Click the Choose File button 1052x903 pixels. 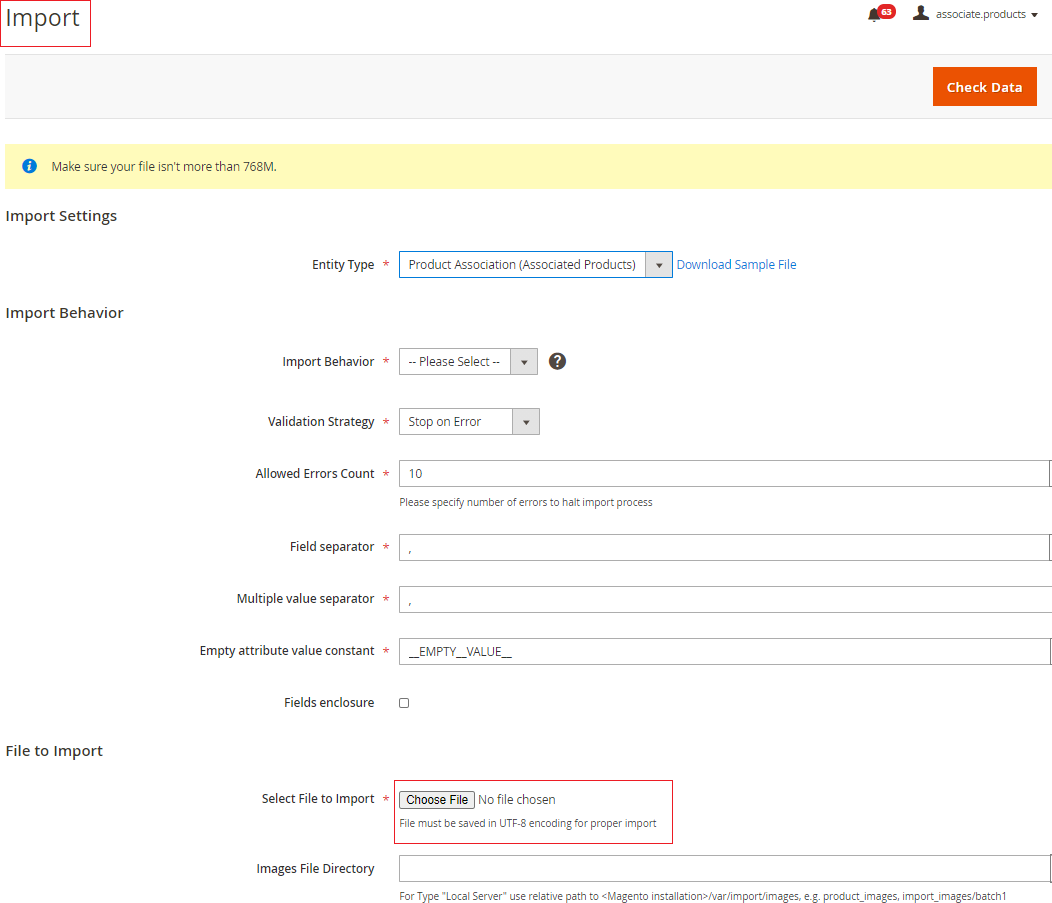coord(437,800)
